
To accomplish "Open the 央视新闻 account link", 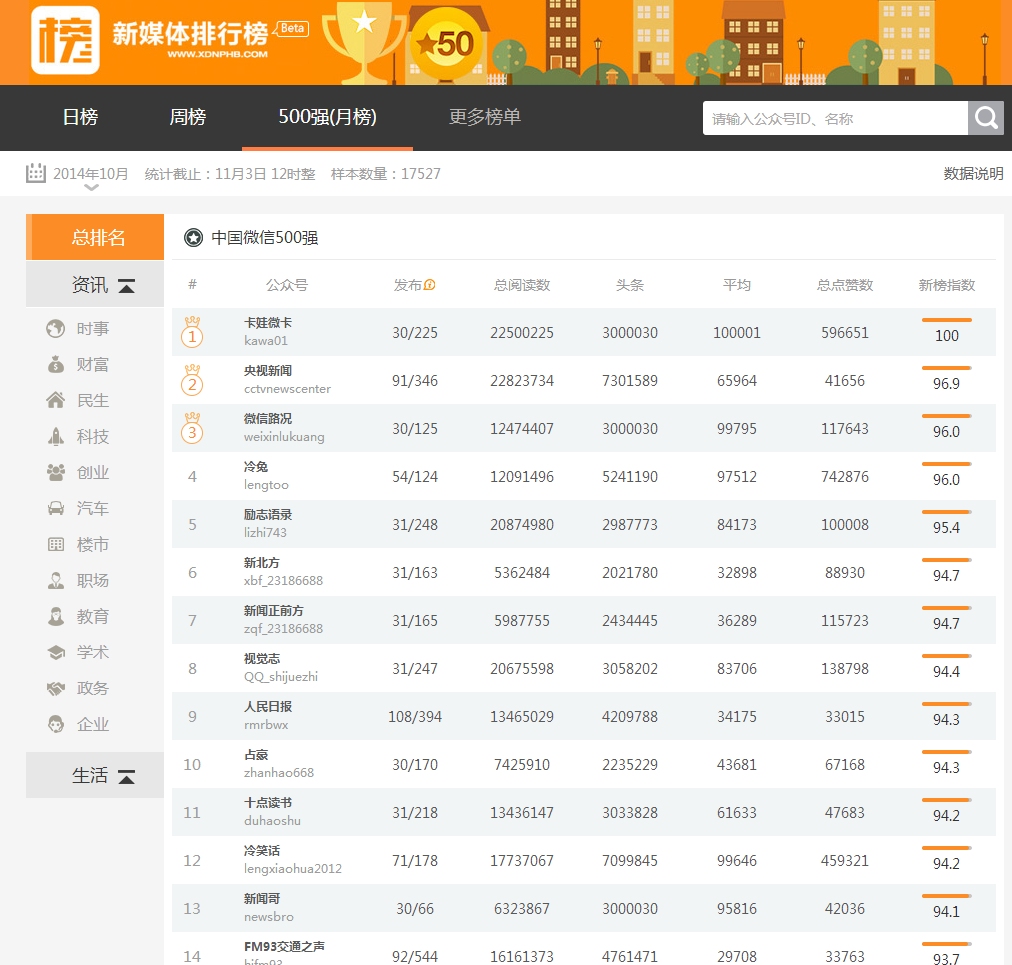I will (x=268, y=371).
